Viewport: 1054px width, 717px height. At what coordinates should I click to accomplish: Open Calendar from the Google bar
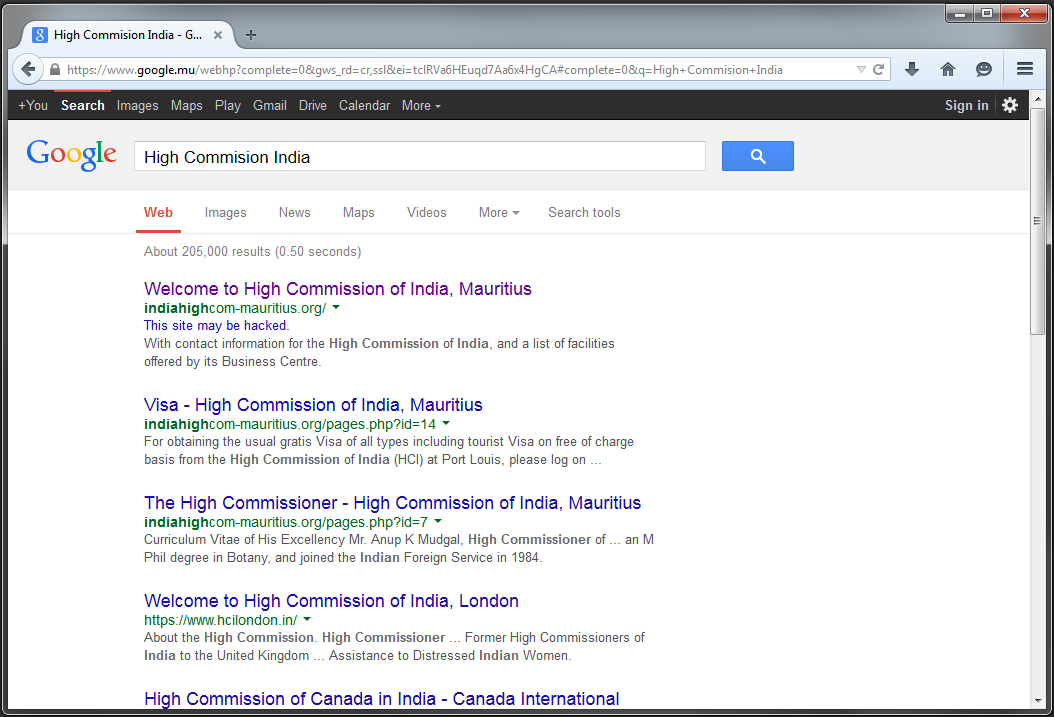(364, 106)
